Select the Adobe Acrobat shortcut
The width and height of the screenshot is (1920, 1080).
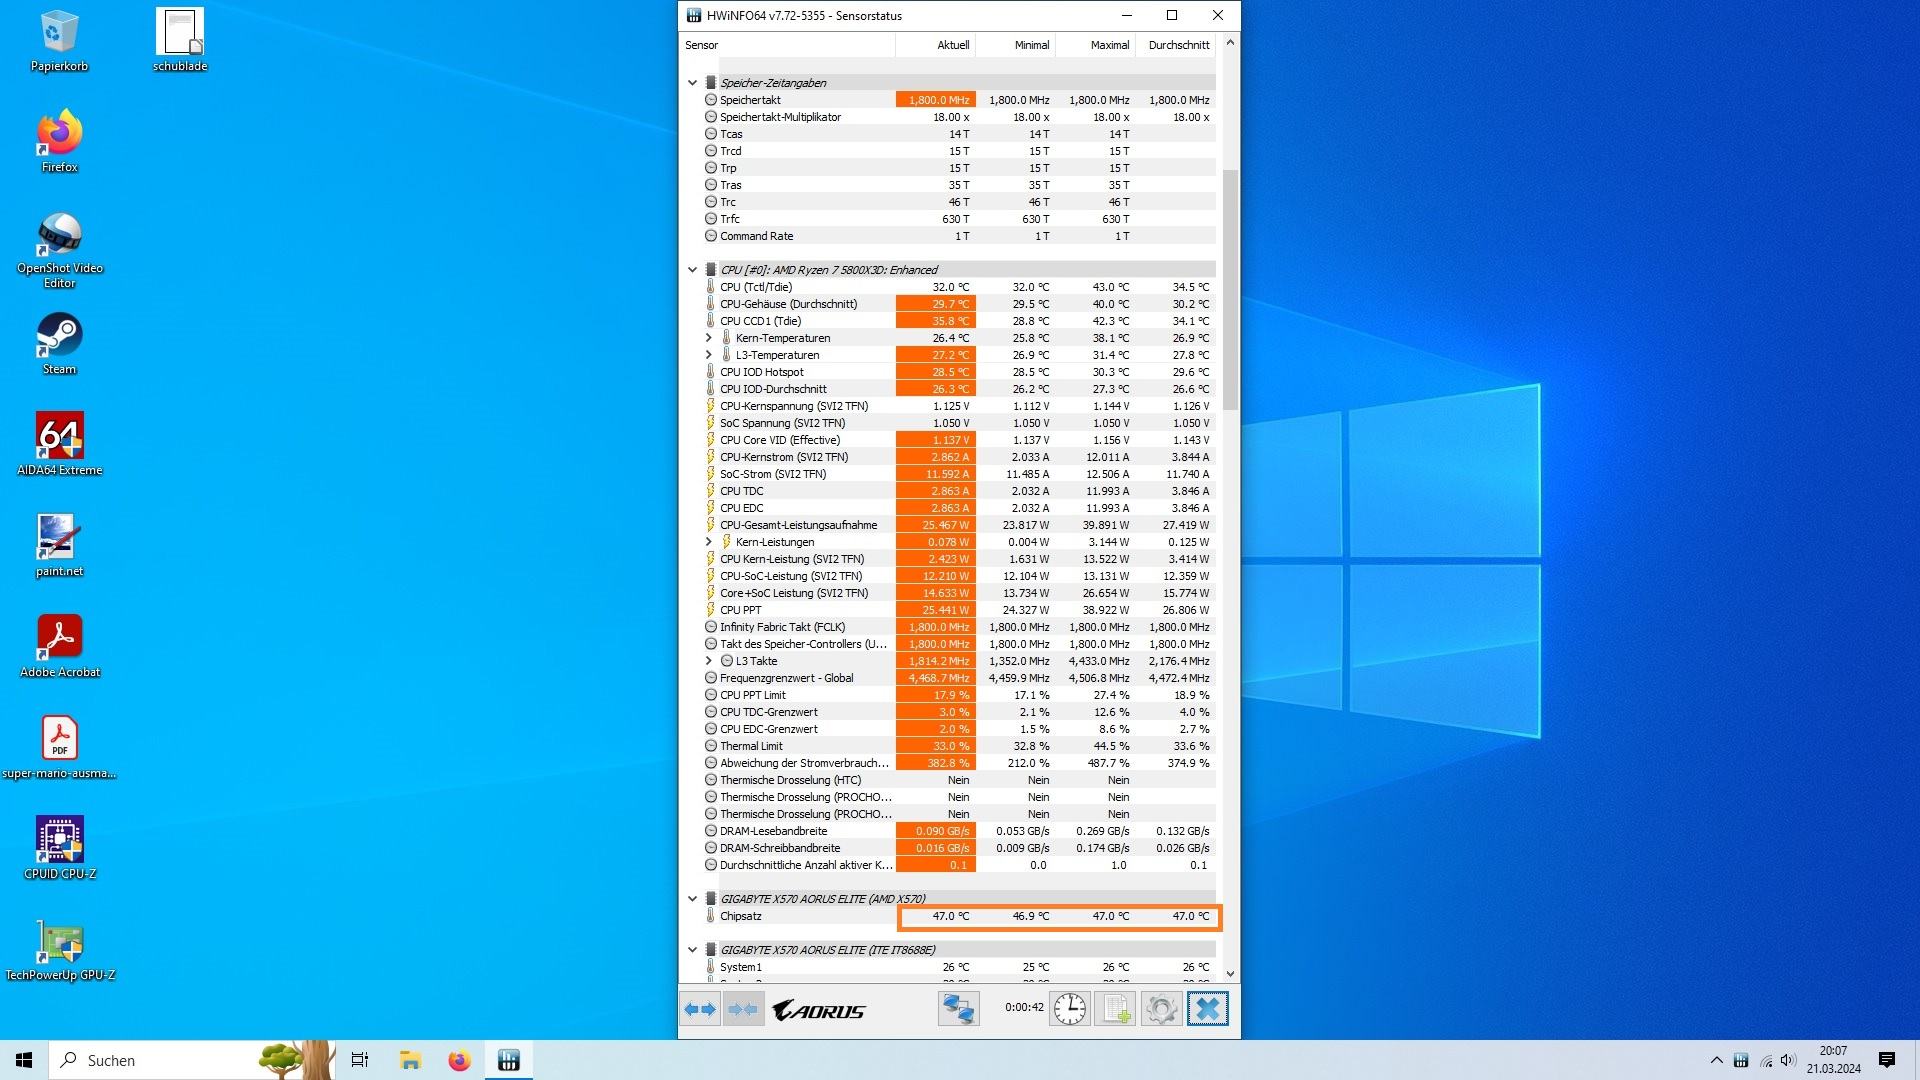59,646
